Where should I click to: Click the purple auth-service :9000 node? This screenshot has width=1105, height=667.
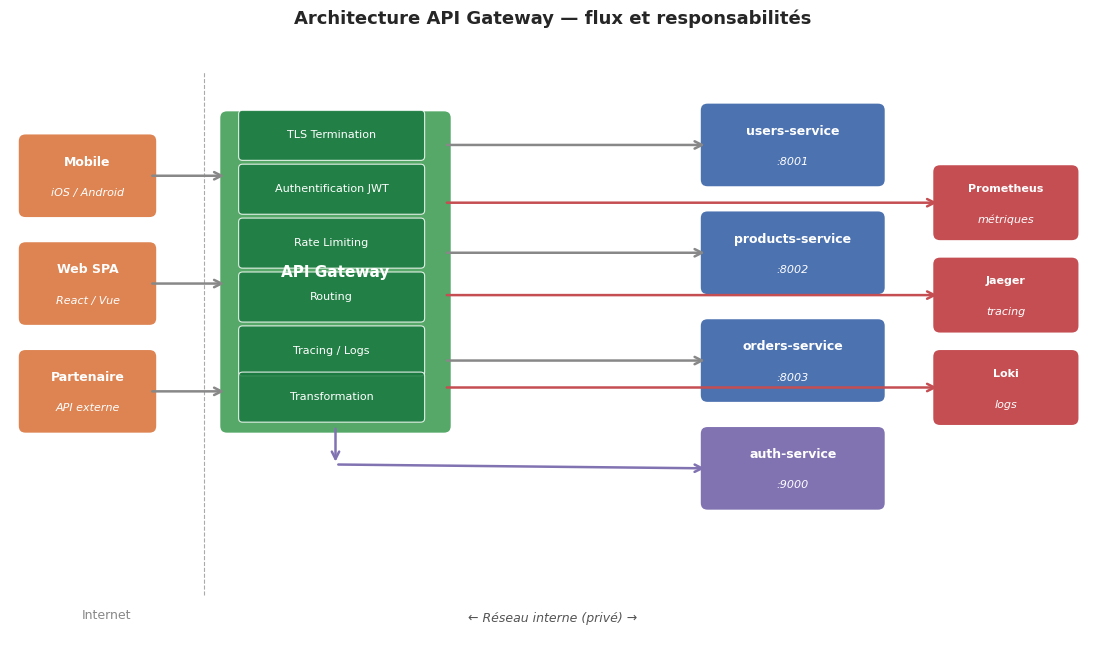pyautogui.click(x=792, y=468)
